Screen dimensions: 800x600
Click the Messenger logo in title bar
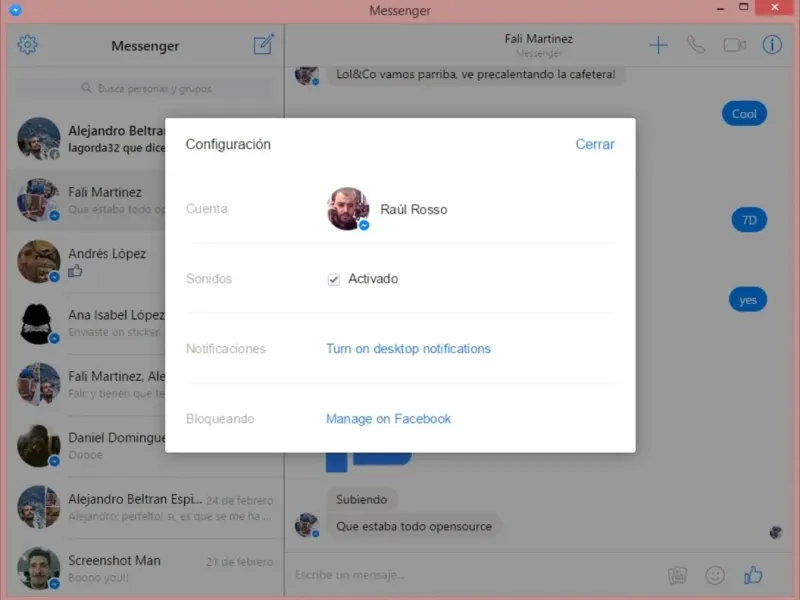(x=15, y=10)
